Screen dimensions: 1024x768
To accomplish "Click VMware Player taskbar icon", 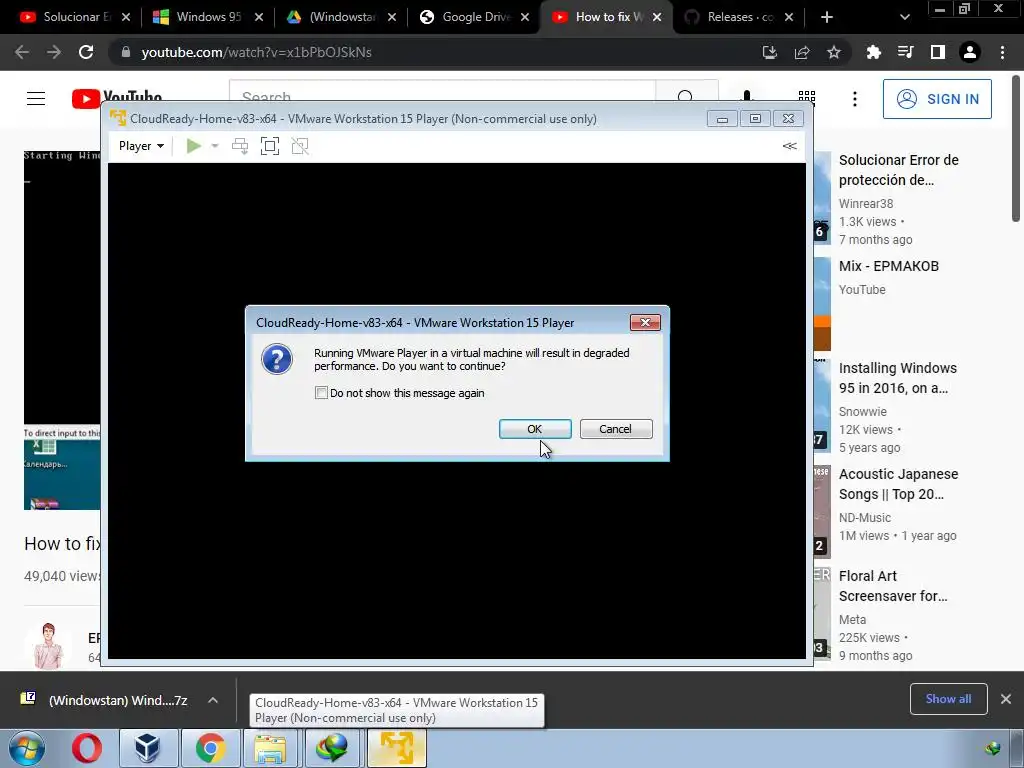I will 396,748.
